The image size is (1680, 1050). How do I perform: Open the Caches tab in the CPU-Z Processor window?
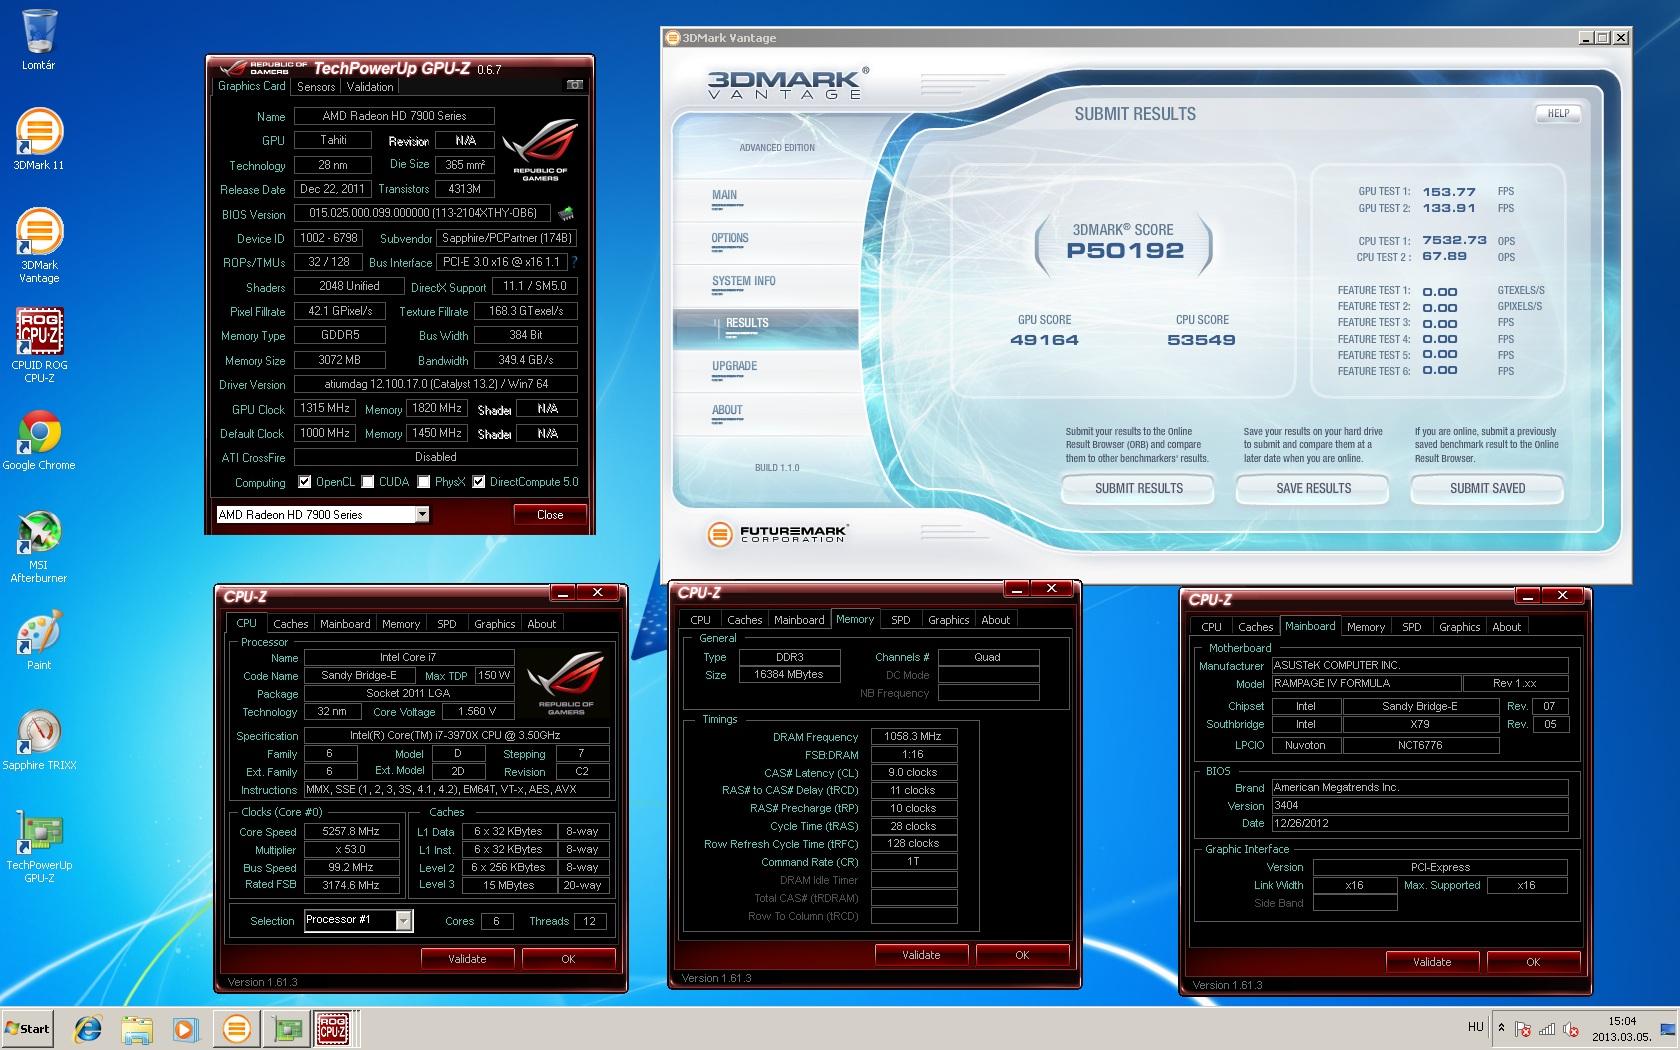291,624
